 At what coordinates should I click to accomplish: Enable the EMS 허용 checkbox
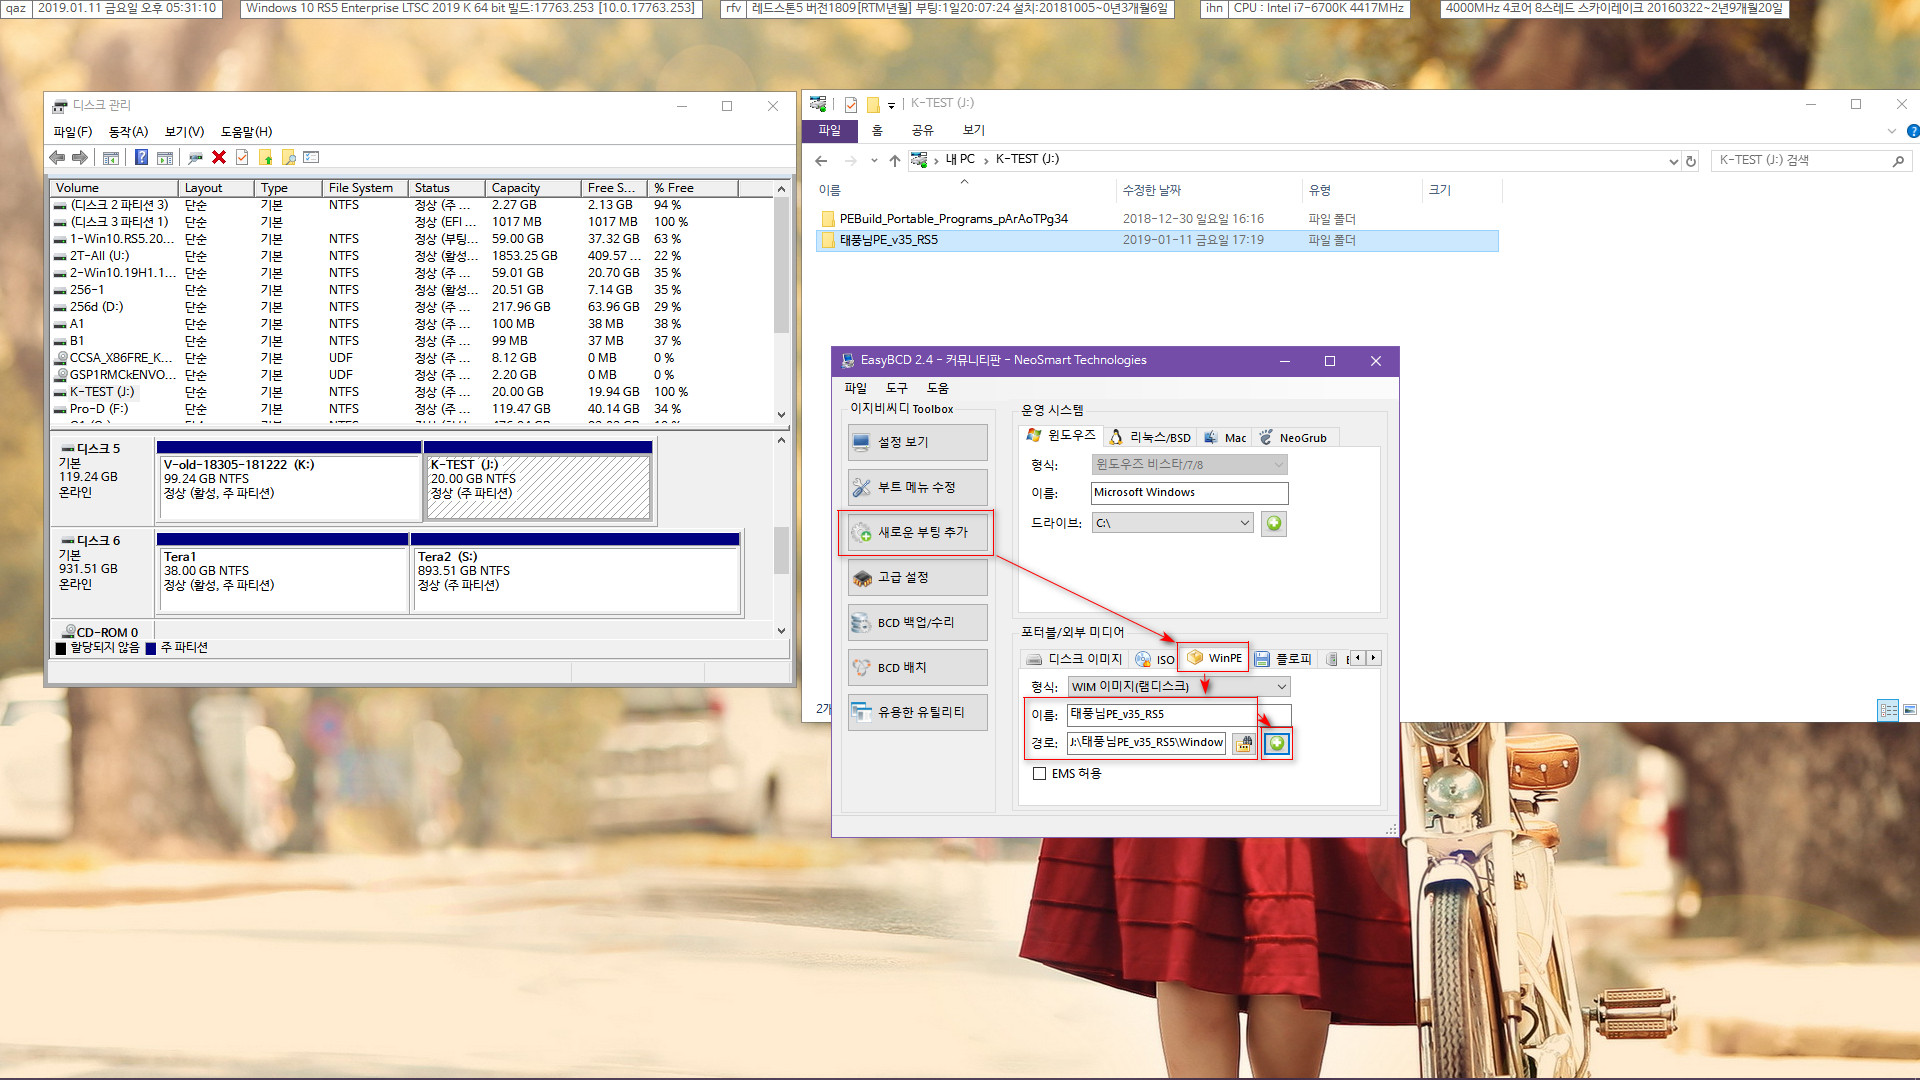point(1040,773)
